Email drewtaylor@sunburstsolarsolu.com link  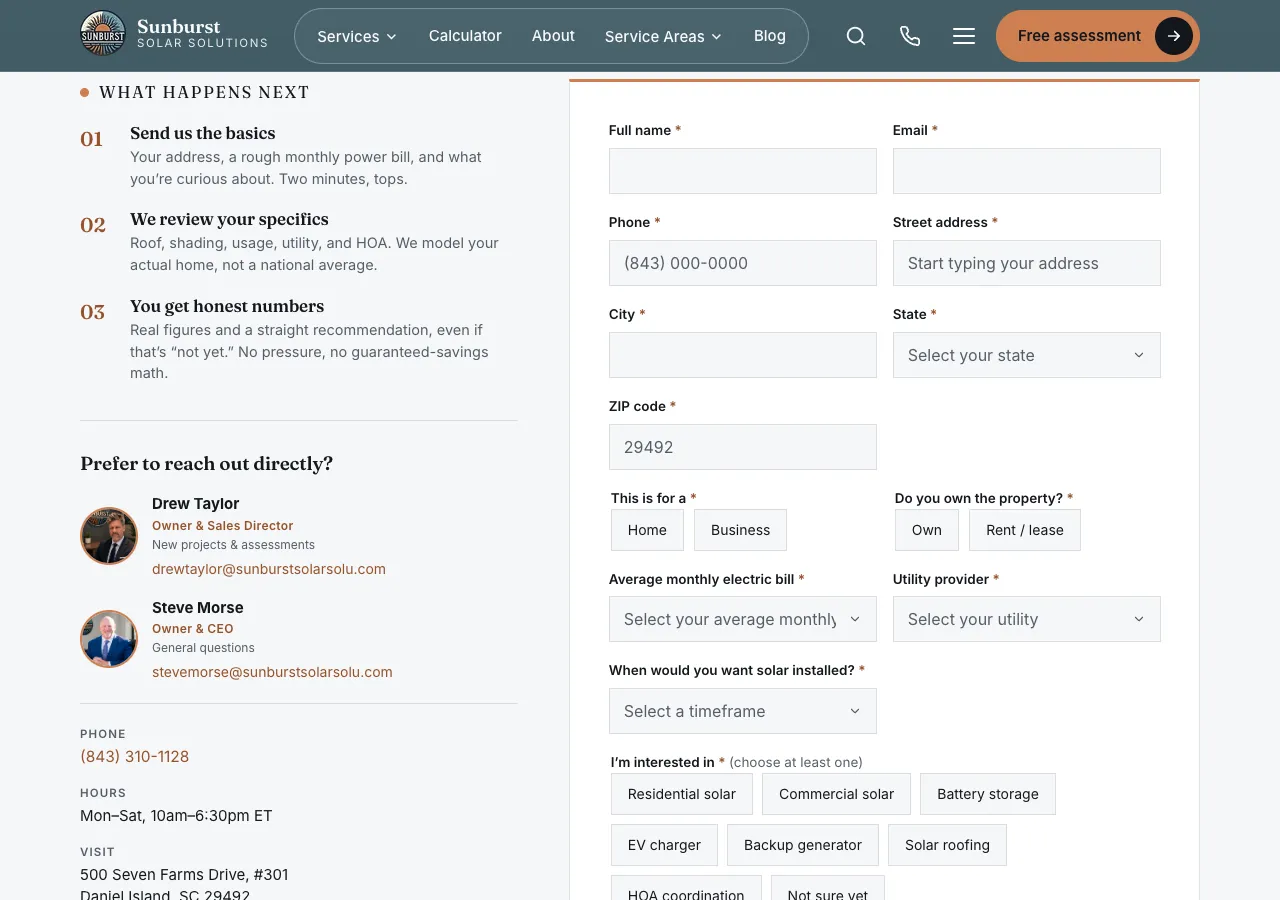[269, 569]
